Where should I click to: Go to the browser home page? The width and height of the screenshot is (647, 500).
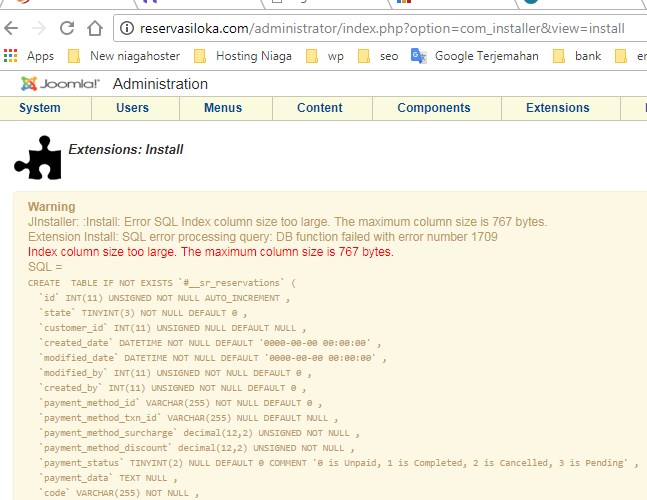pyautogui.click(x=94, y=28)
